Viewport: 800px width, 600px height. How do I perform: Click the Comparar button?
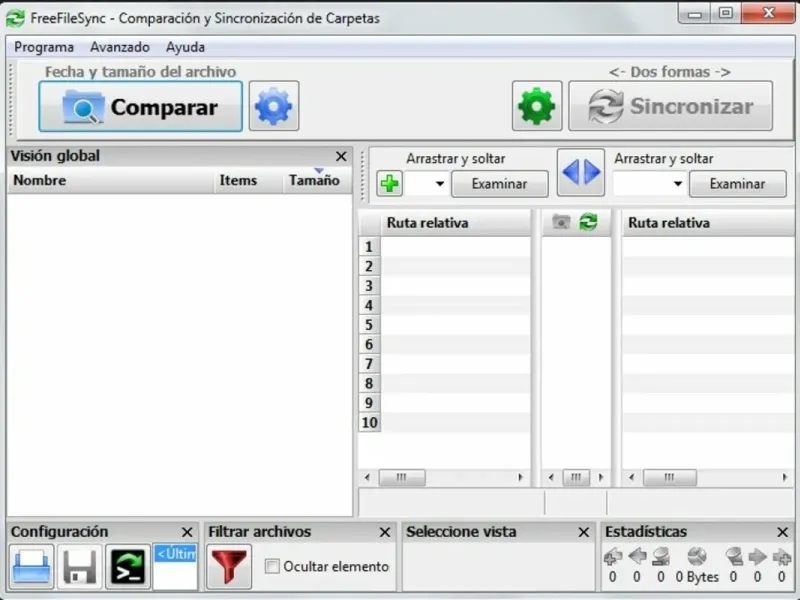click(140, 107)
